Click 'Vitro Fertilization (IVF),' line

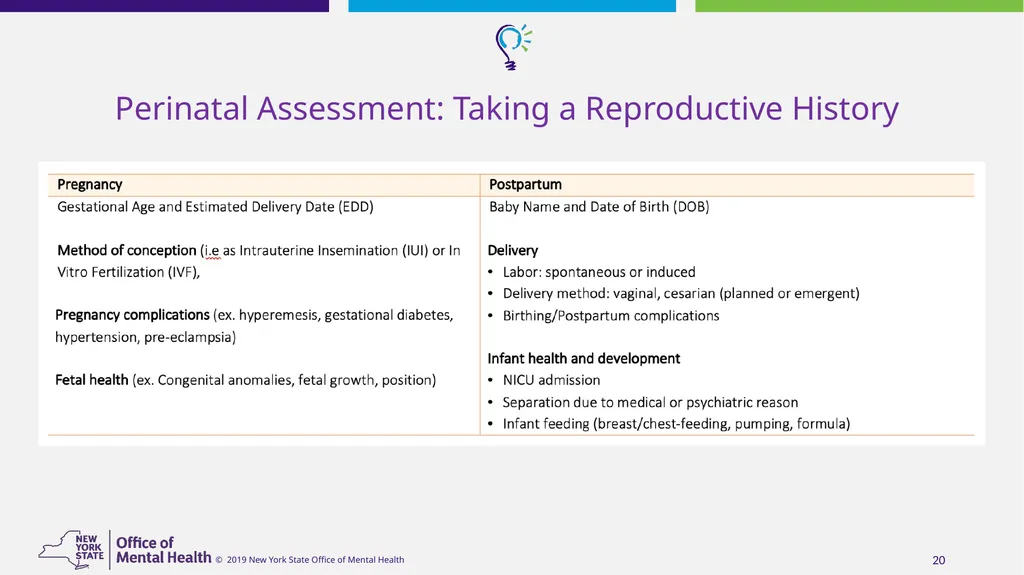click(129, 272)
